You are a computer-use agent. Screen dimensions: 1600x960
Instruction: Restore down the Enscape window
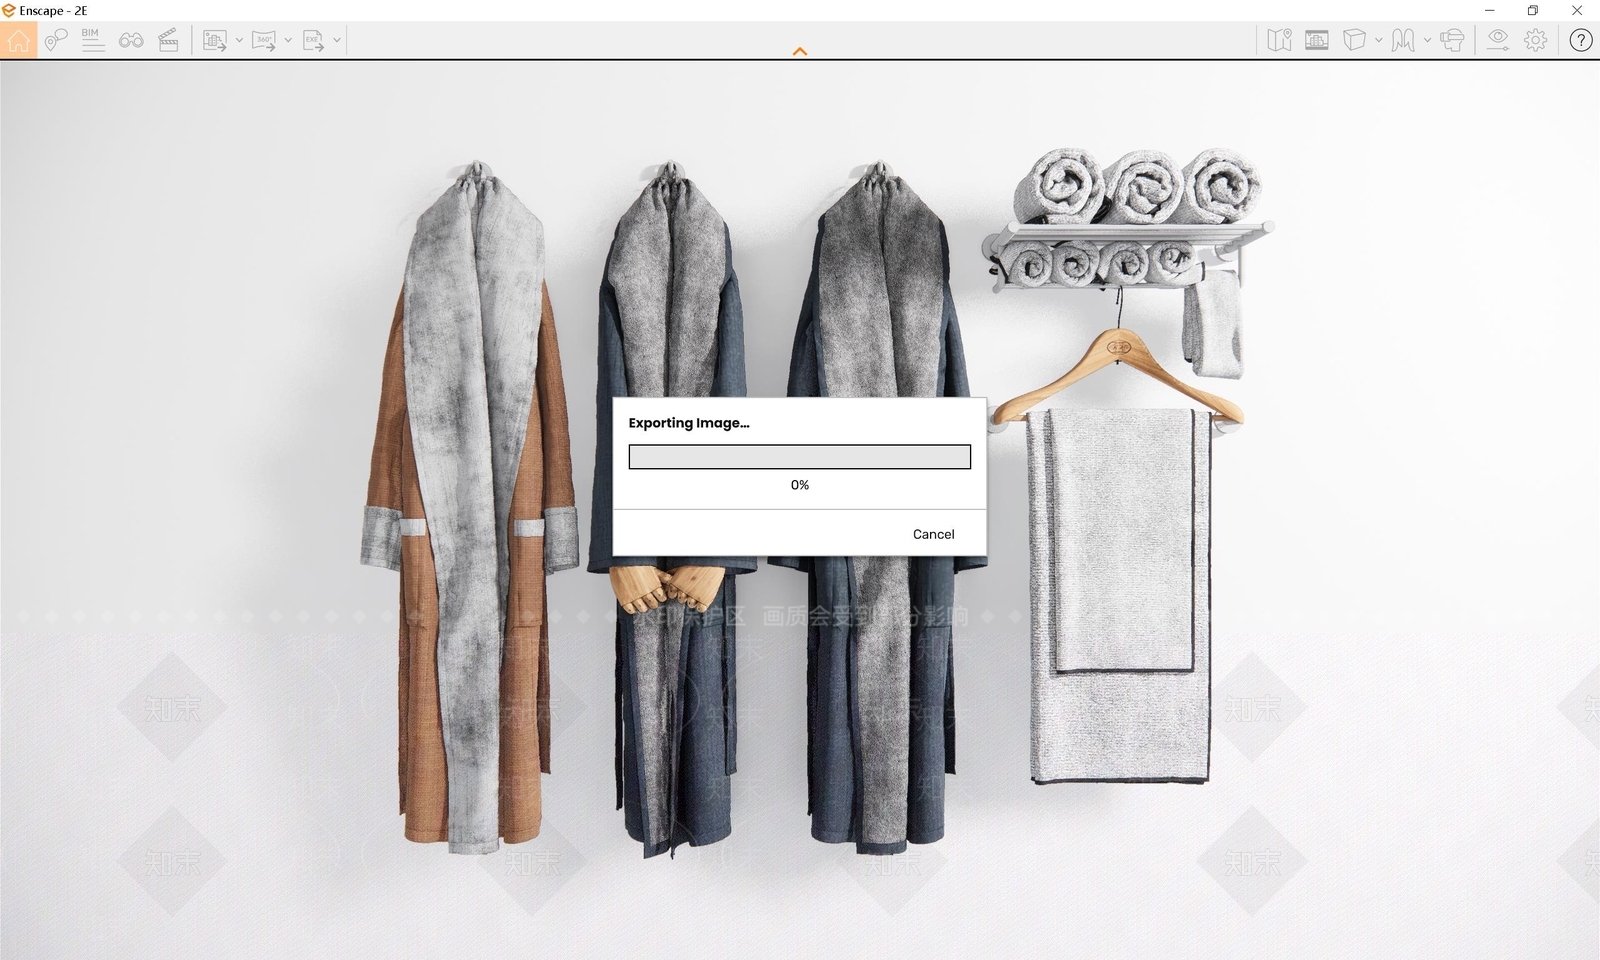[x=1533, y=10]
